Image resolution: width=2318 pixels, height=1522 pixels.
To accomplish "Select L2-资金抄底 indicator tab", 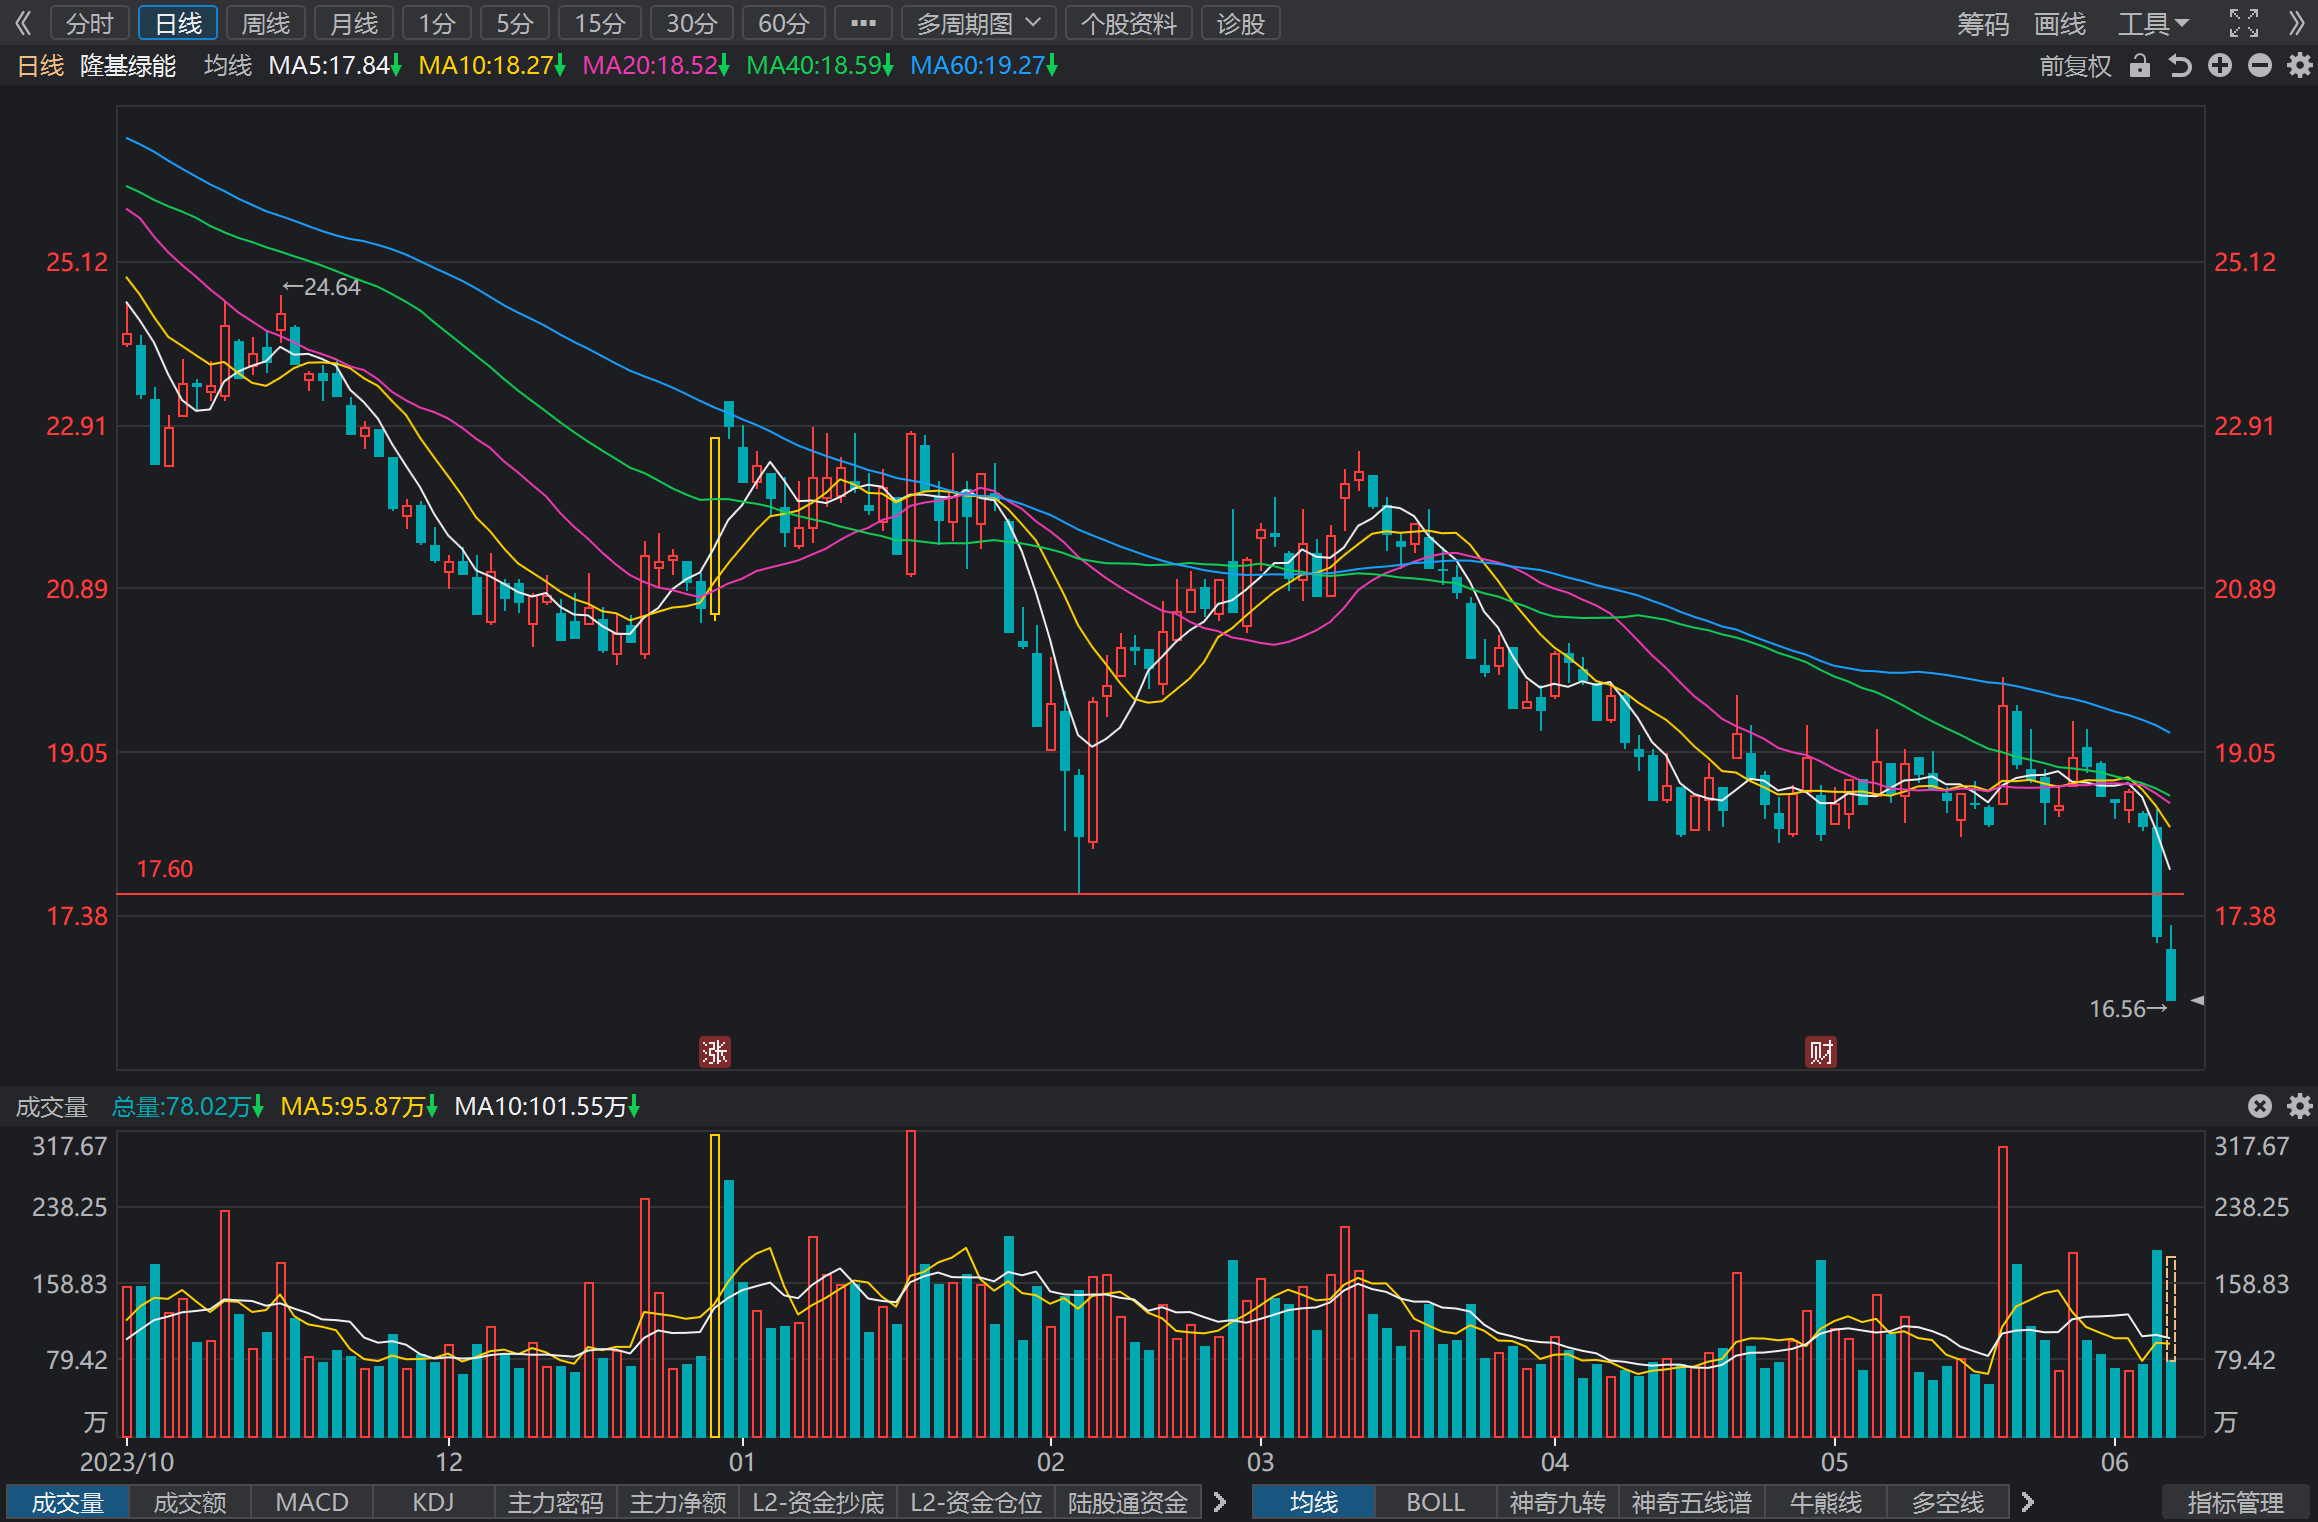I will point(818,1502).
